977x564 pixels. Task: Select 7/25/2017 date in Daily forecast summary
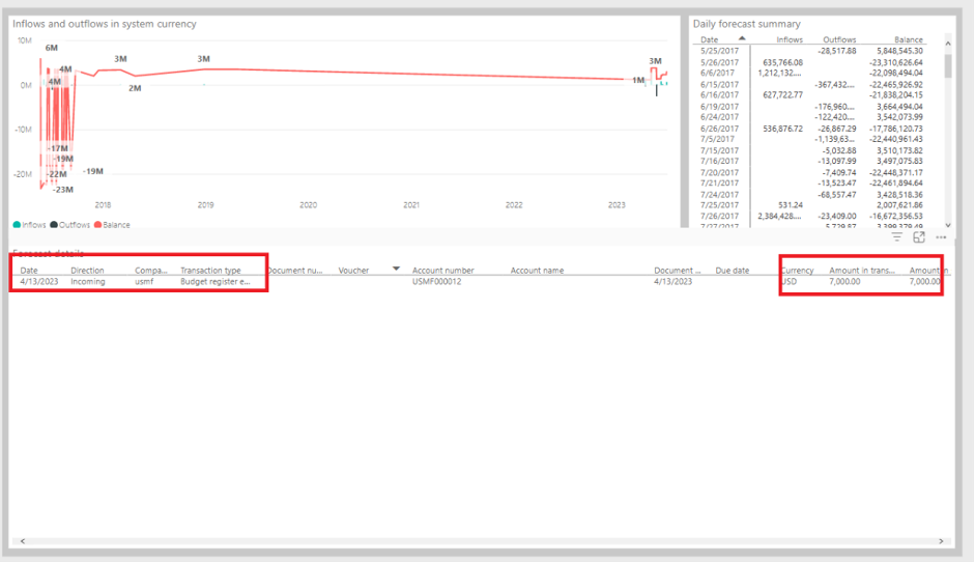tap(720, 205)
